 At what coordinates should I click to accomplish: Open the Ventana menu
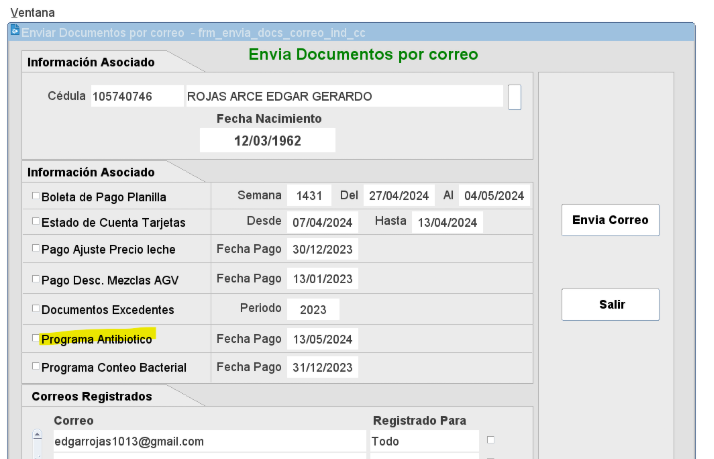[32, 11]
